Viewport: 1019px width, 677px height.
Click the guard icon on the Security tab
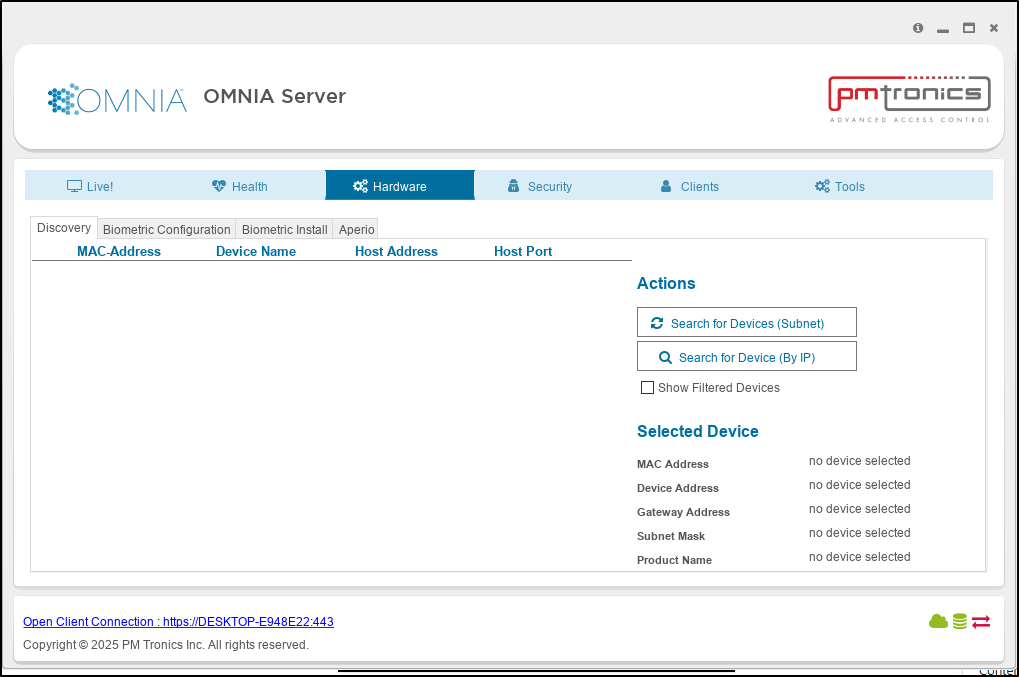(x=513, y=186)
